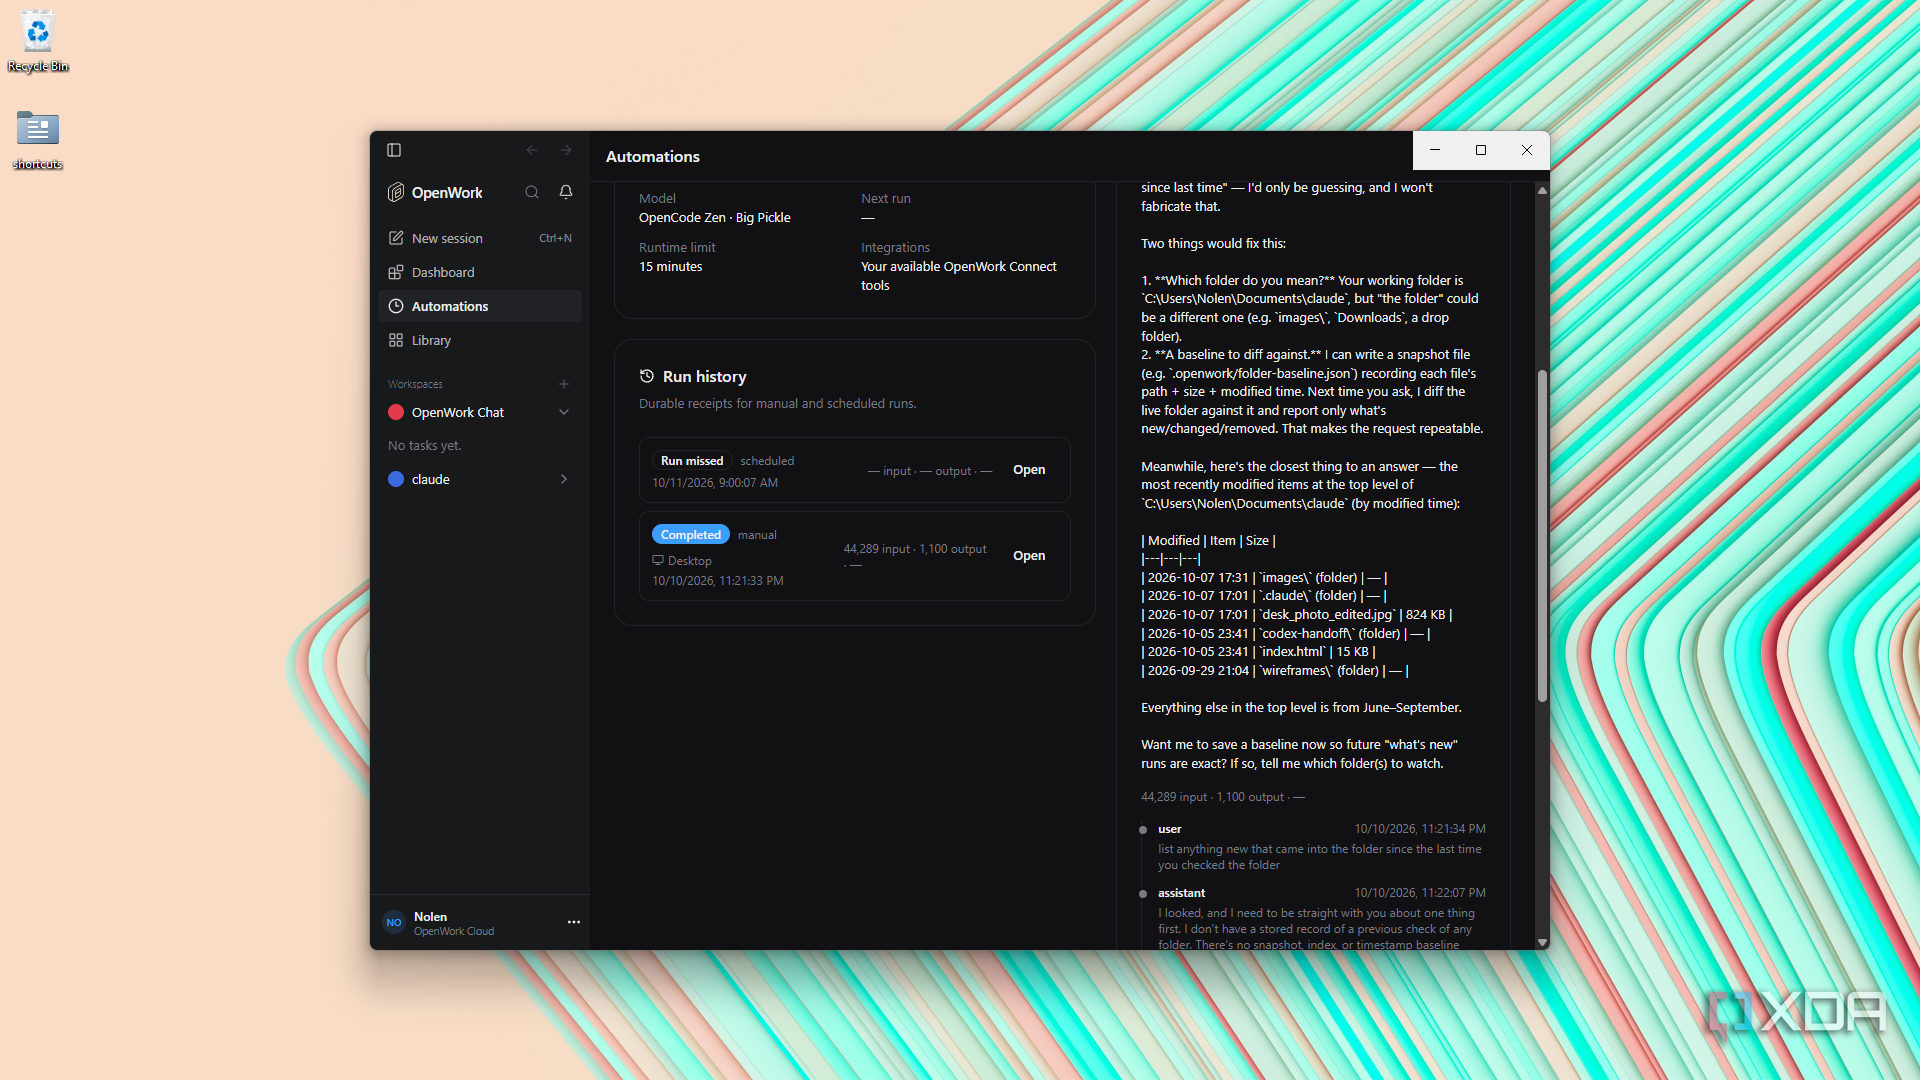Click the 15 minutes runtime limit
Screen dimensions: 1920x1080
coord(671,267)
